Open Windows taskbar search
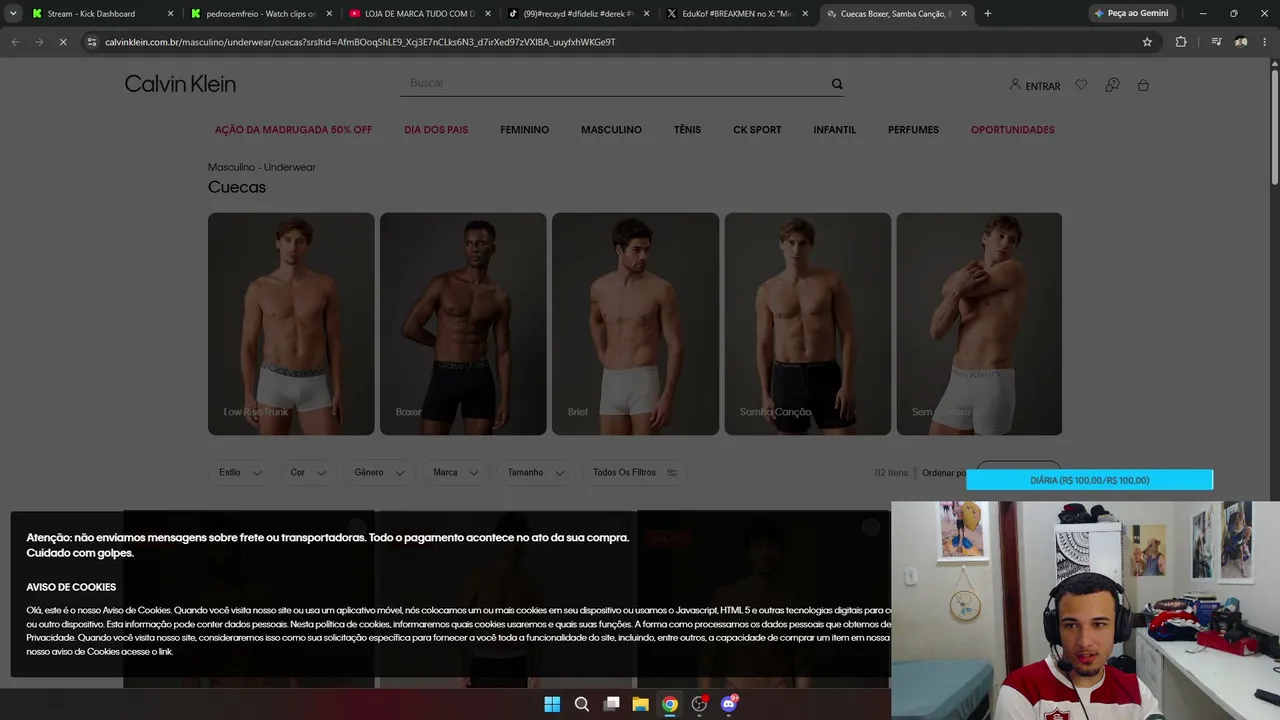Viewport: 1280px width, 720px height. pos(582,704)
